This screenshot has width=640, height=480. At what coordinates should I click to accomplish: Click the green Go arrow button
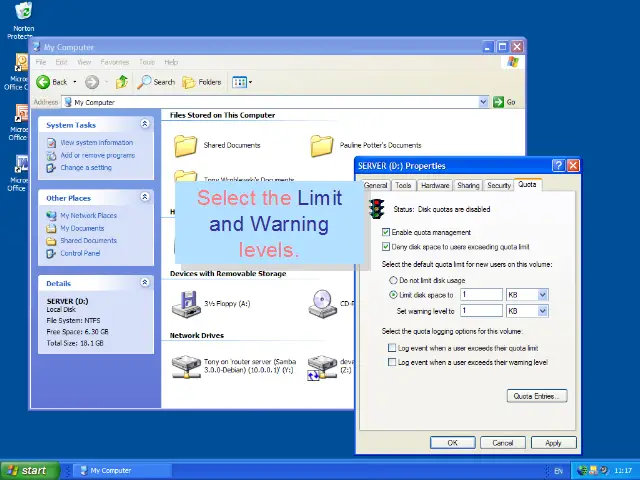pos(498,102)
